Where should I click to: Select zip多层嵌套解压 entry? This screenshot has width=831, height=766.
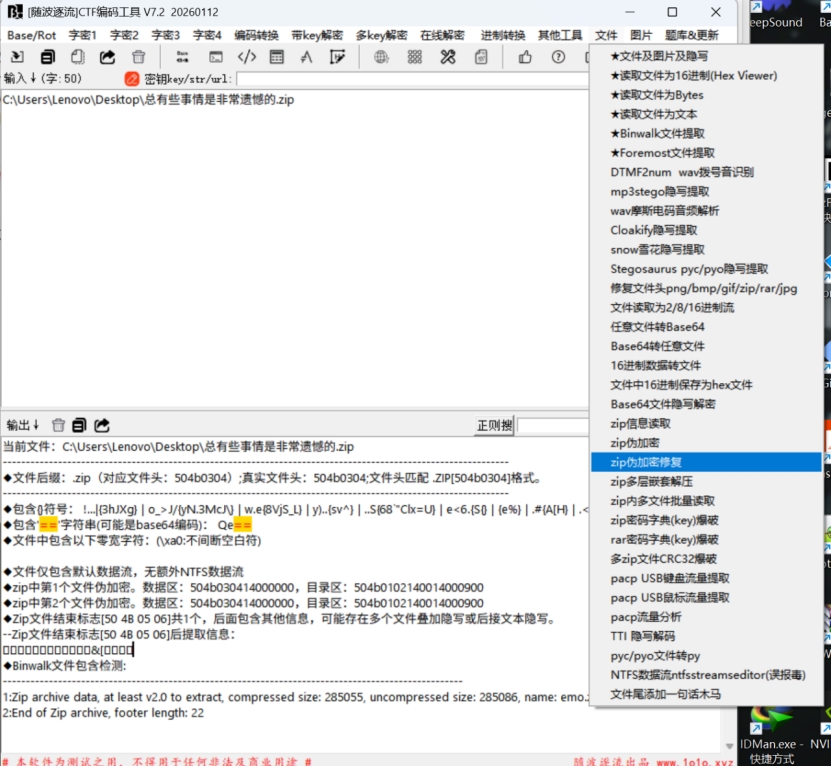tap(706, 481)
